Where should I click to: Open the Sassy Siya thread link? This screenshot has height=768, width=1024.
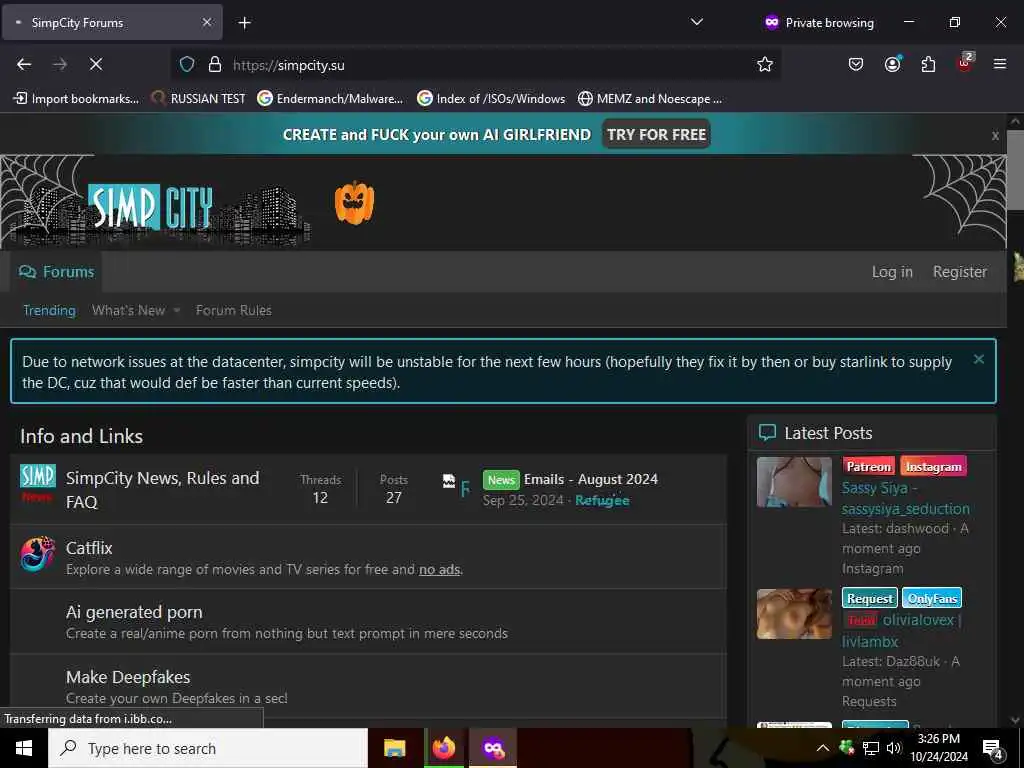(x=906, y=498)
